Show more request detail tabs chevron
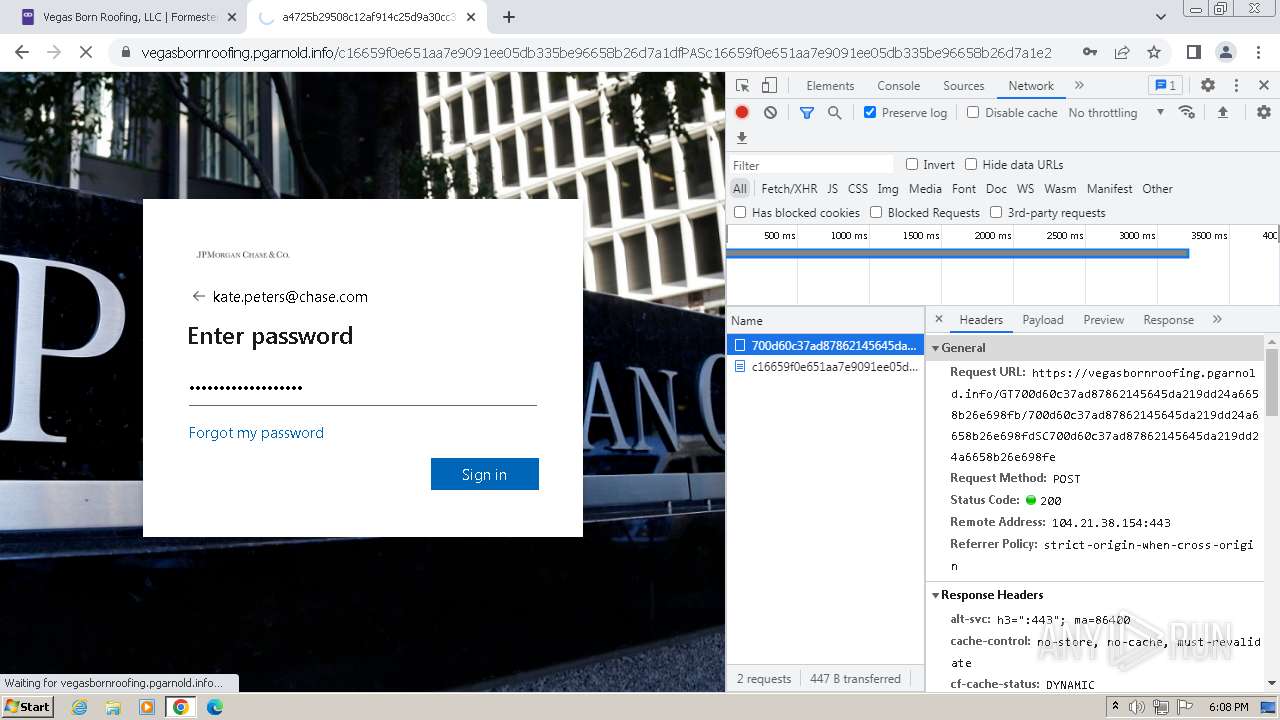 [1217, 320]
